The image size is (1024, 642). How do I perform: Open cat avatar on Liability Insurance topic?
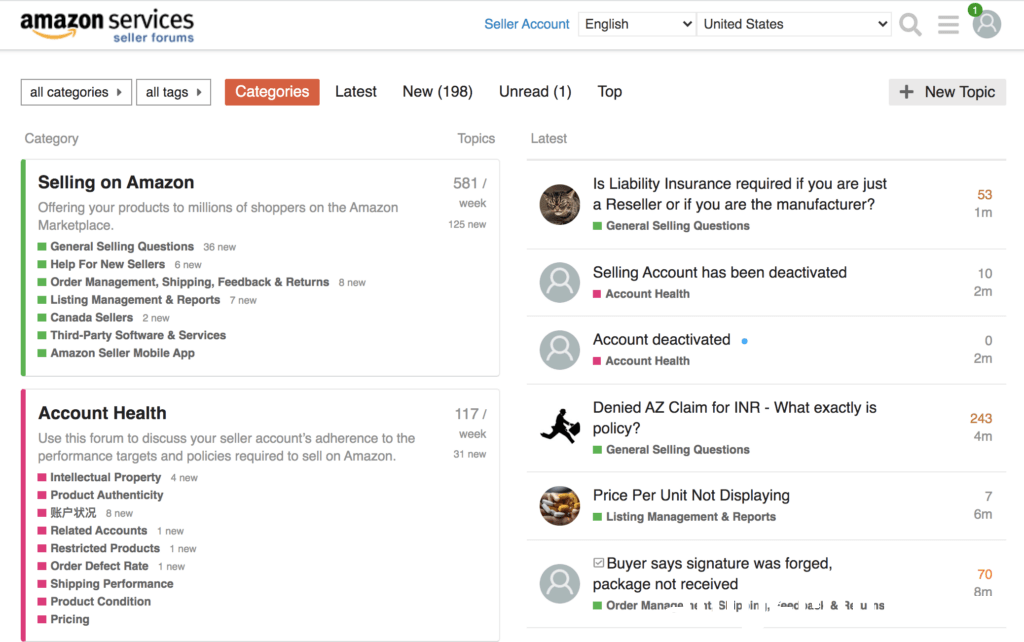coord(560,204)
